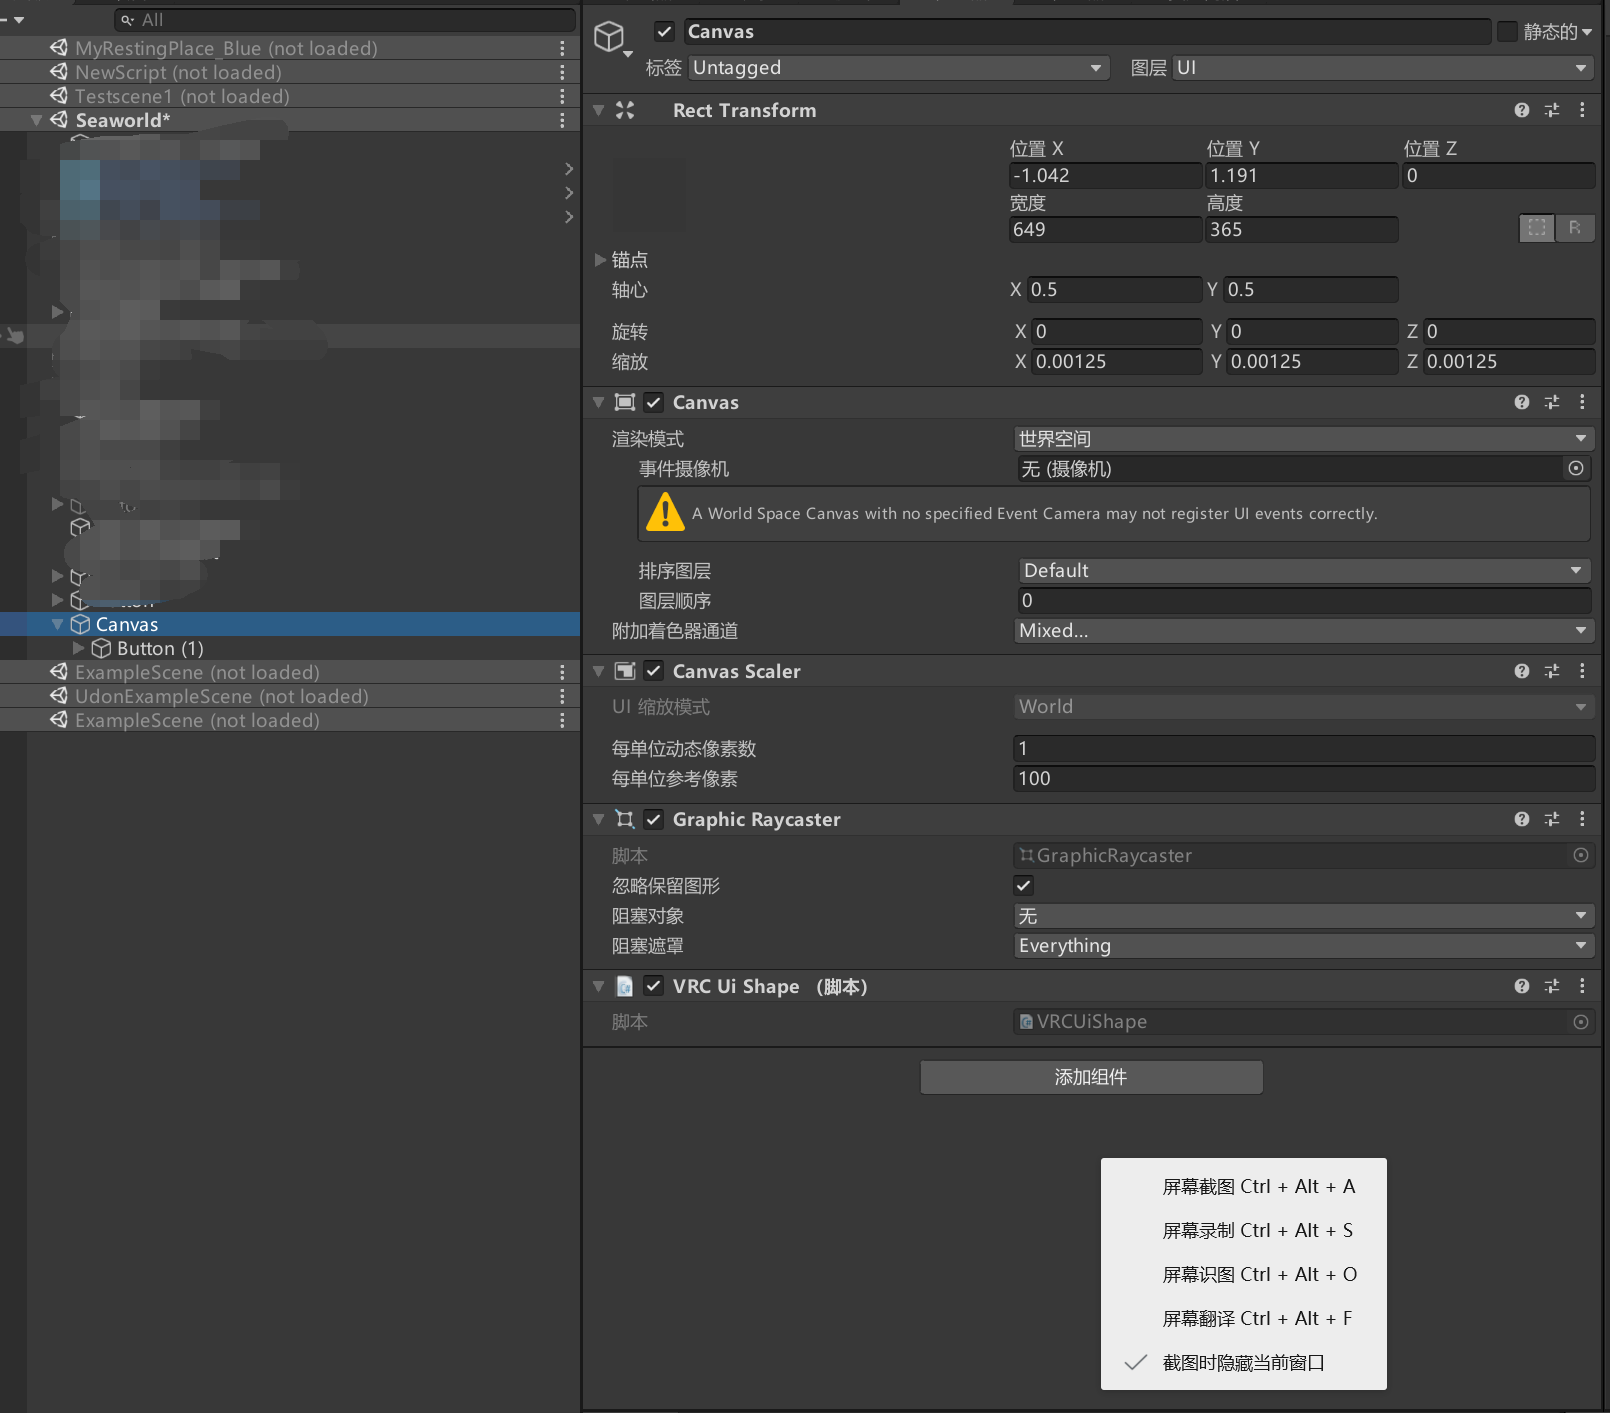Click VRCUiShape script object picker circle
Viewport: 1610px width, 1413px height.
pyautogui.click(x=1581, y=1022)
